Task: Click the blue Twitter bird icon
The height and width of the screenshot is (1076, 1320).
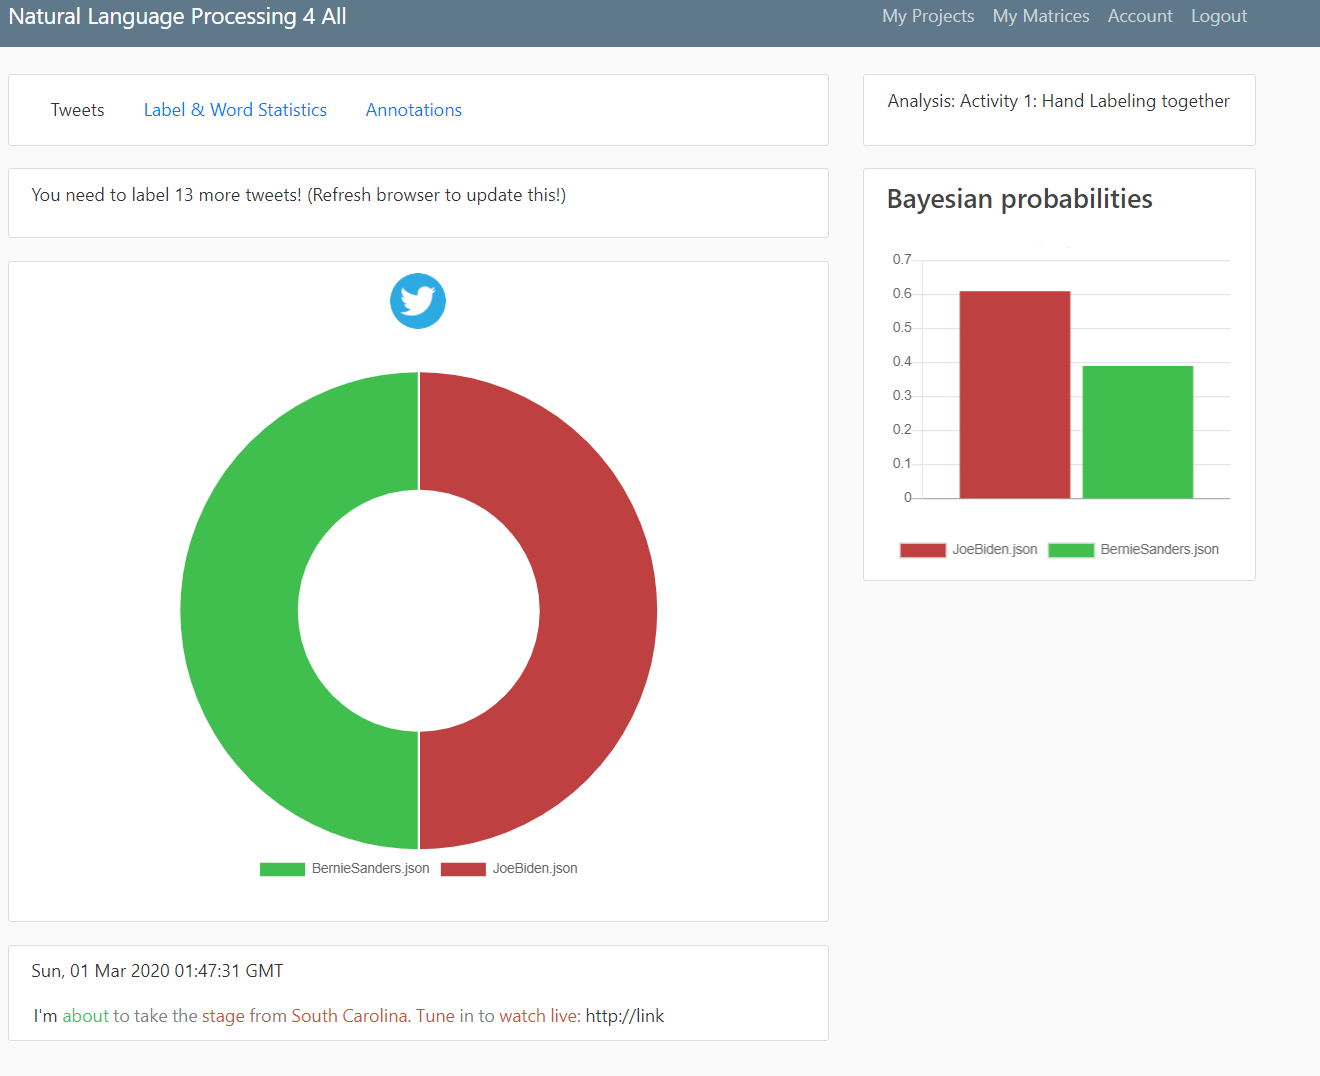Action: click(418, 301)
